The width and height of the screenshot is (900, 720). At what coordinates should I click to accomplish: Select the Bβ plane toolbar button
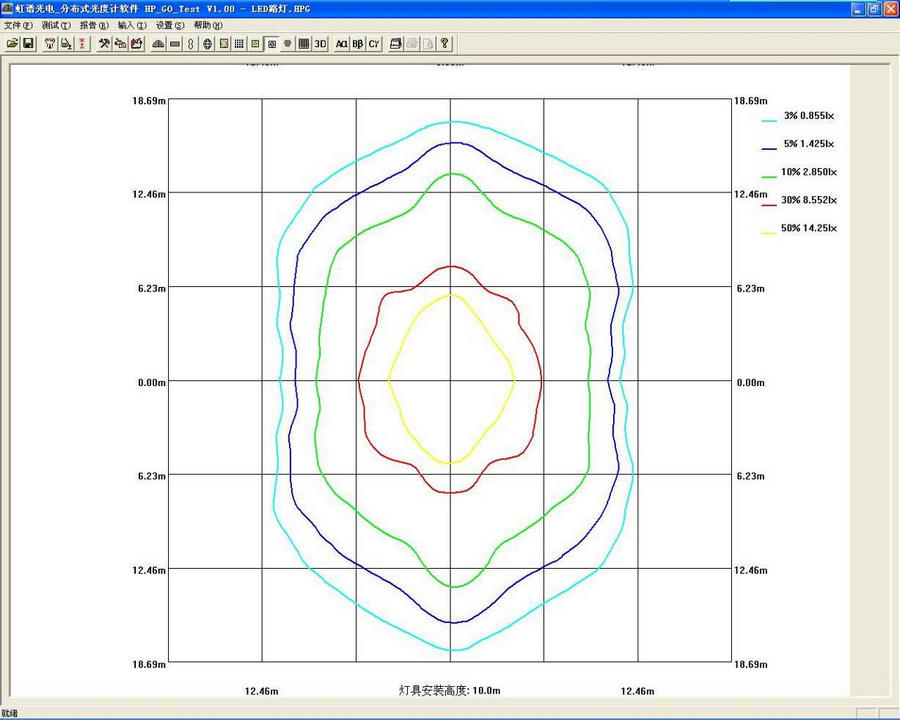pyautogui.click(x=358, y=44)
